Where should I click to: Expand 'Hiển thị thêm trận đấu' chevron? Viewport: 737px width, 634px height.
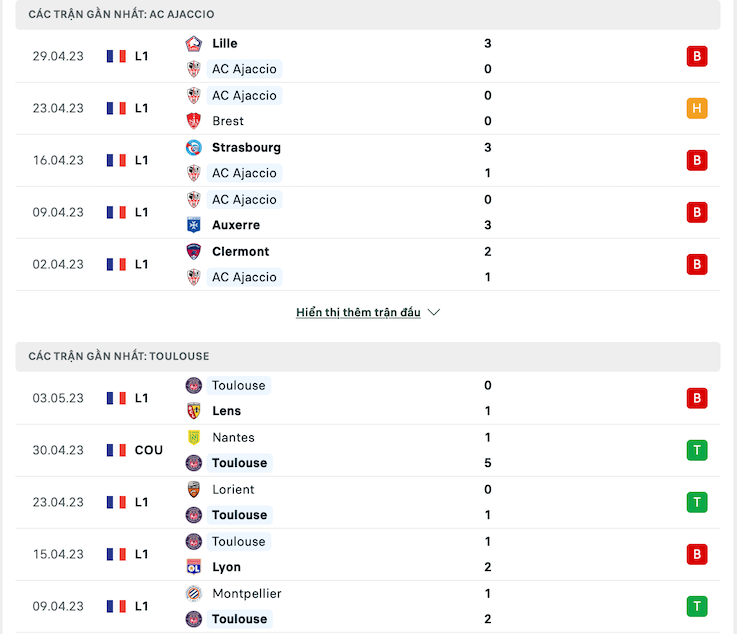tap(434, 313)
